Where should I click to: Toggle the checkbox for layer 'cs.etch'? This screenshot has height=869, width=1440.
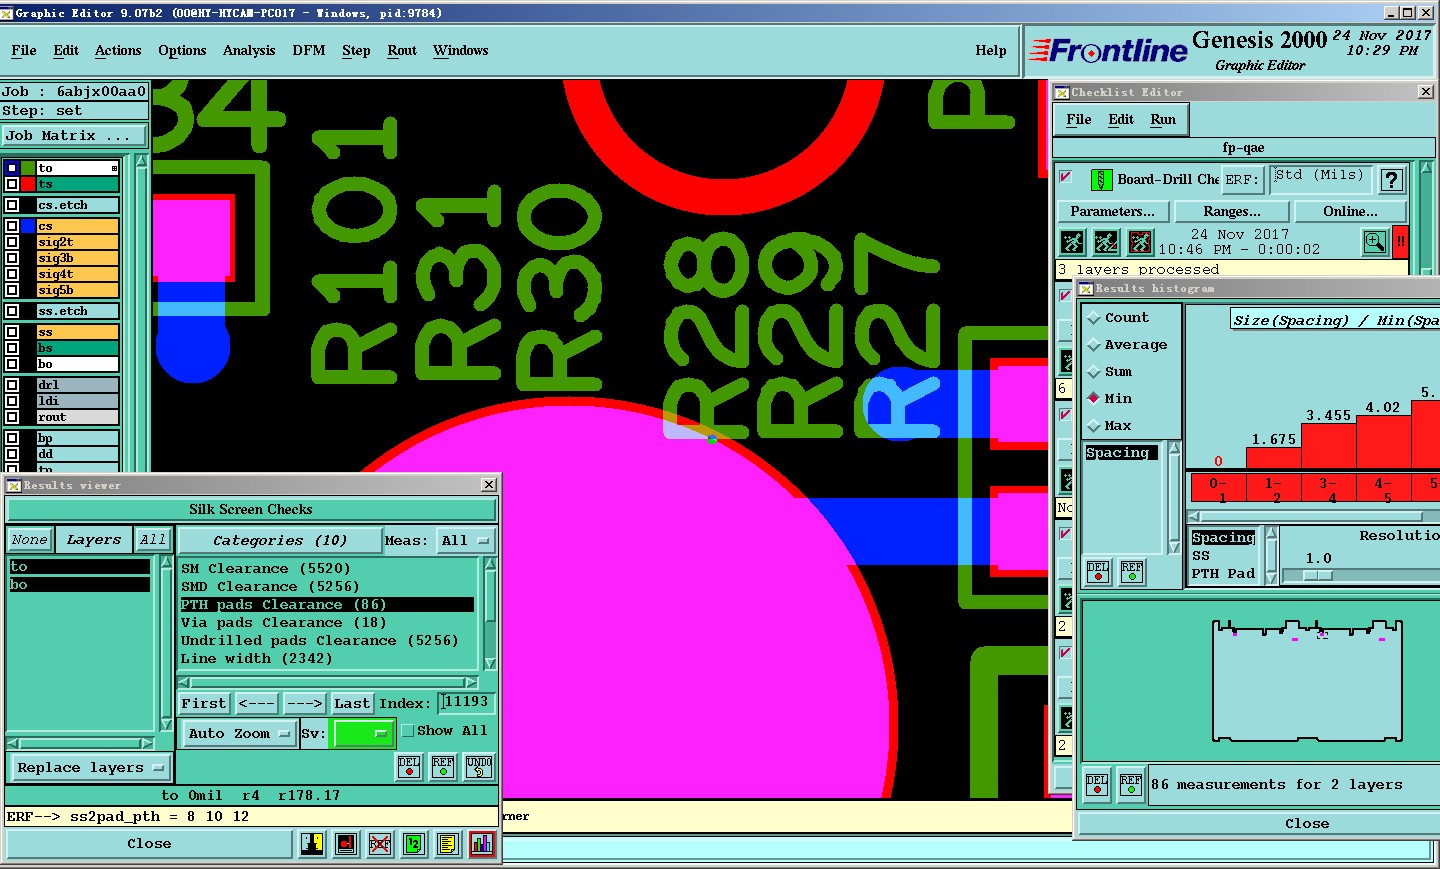tap(12, 205)
